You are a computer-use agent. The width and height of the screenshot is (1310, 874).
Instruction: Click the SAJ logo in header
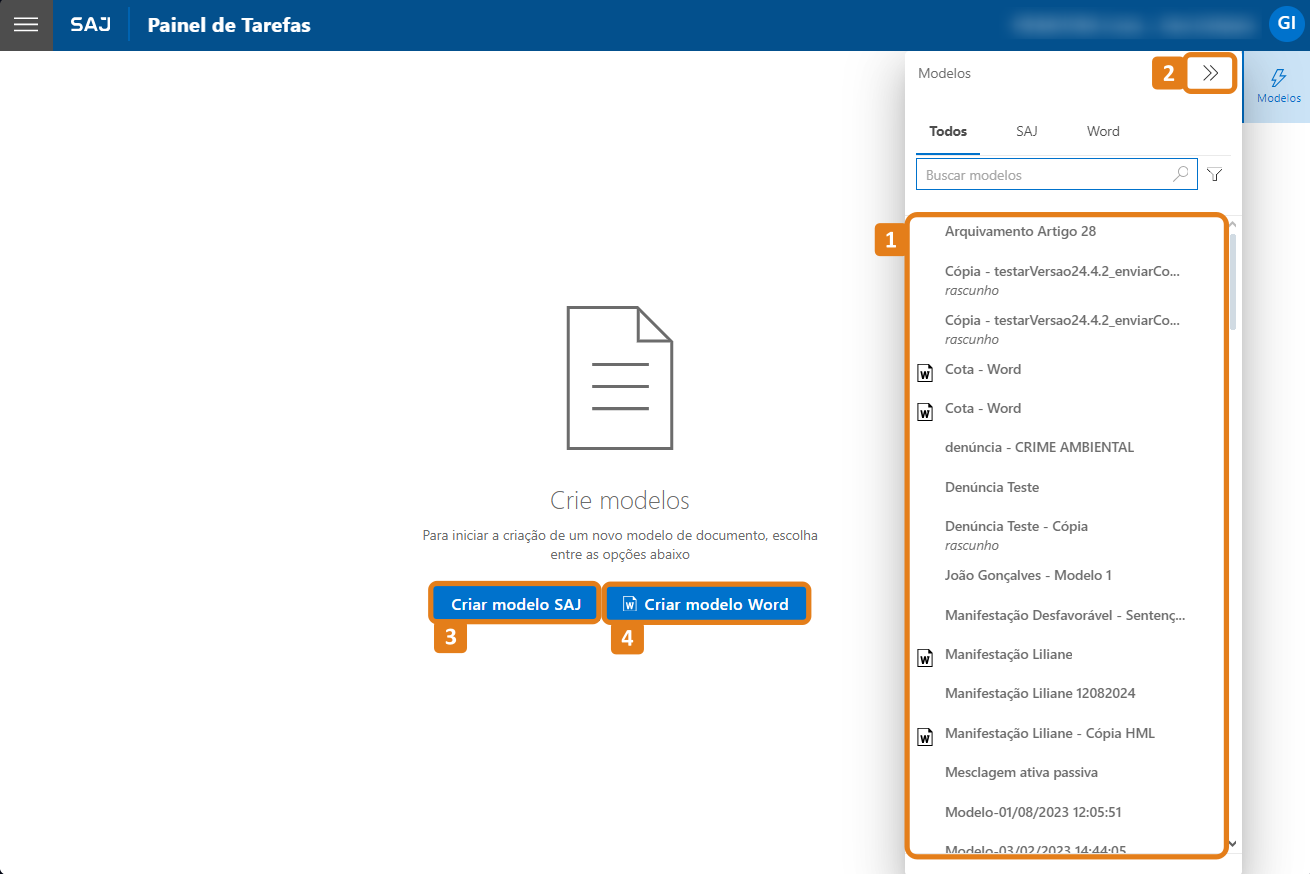tap(91, 25)
